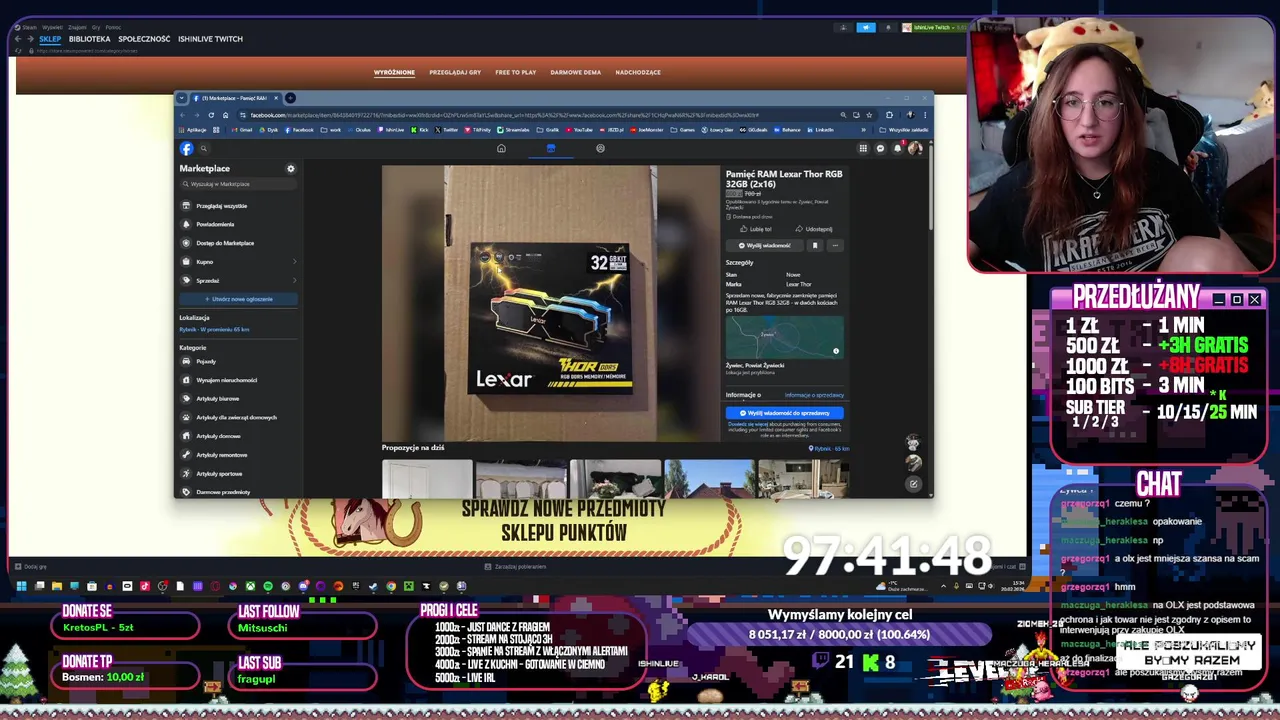The height and width of the screenshot is (720, 1280).
Task: Click Lubię to! button on listing
Action: pos(755,229)
